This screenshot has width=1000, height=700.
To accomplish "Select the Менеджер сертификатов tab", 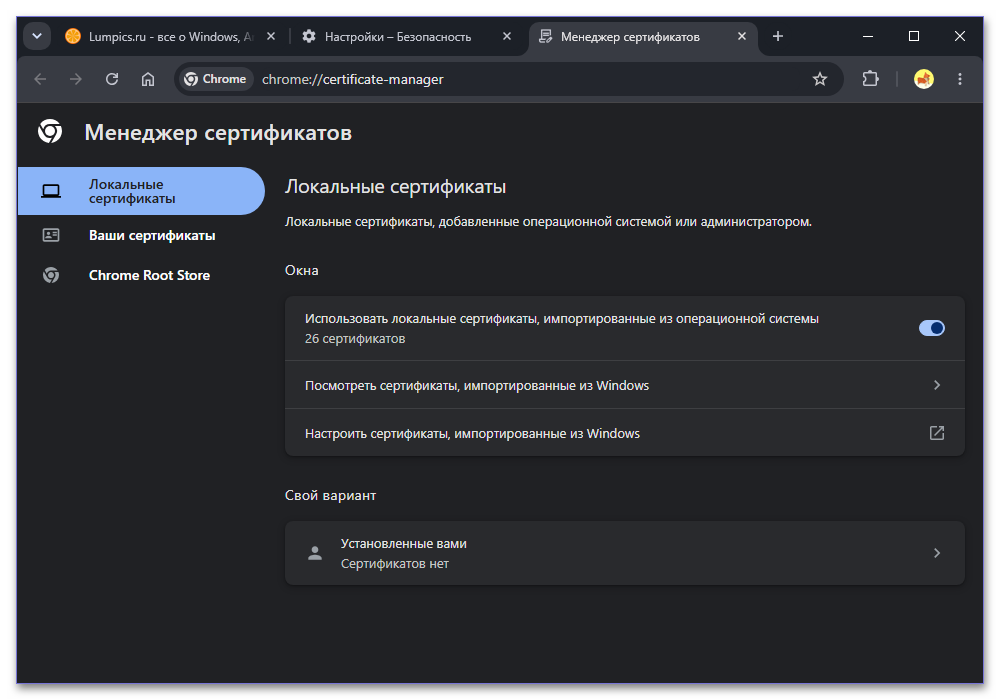I will pyautogui.click(x=642, y=37).
